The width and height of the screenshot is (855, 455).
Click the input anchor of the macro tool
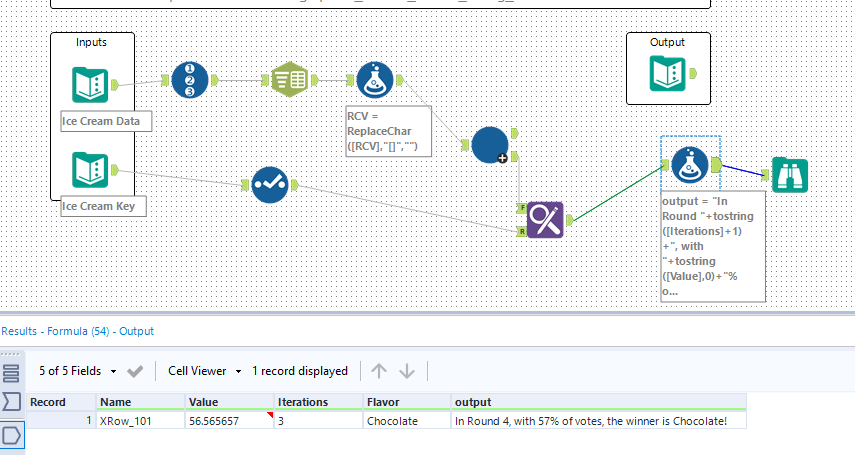point(465,145)
